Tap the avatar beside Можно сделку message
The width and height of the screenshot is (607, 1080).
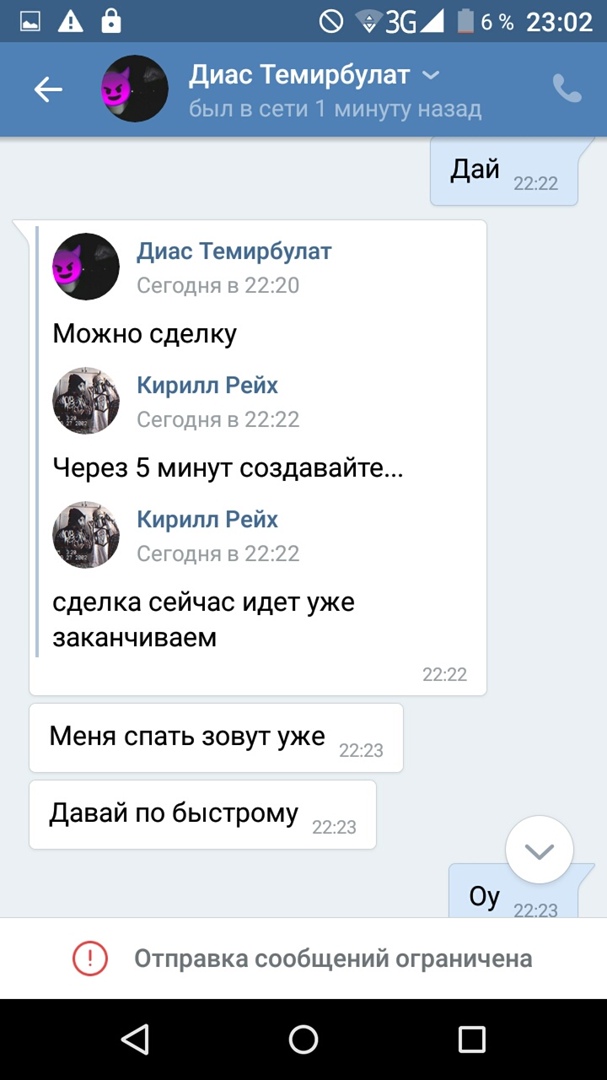coord(86,267)
